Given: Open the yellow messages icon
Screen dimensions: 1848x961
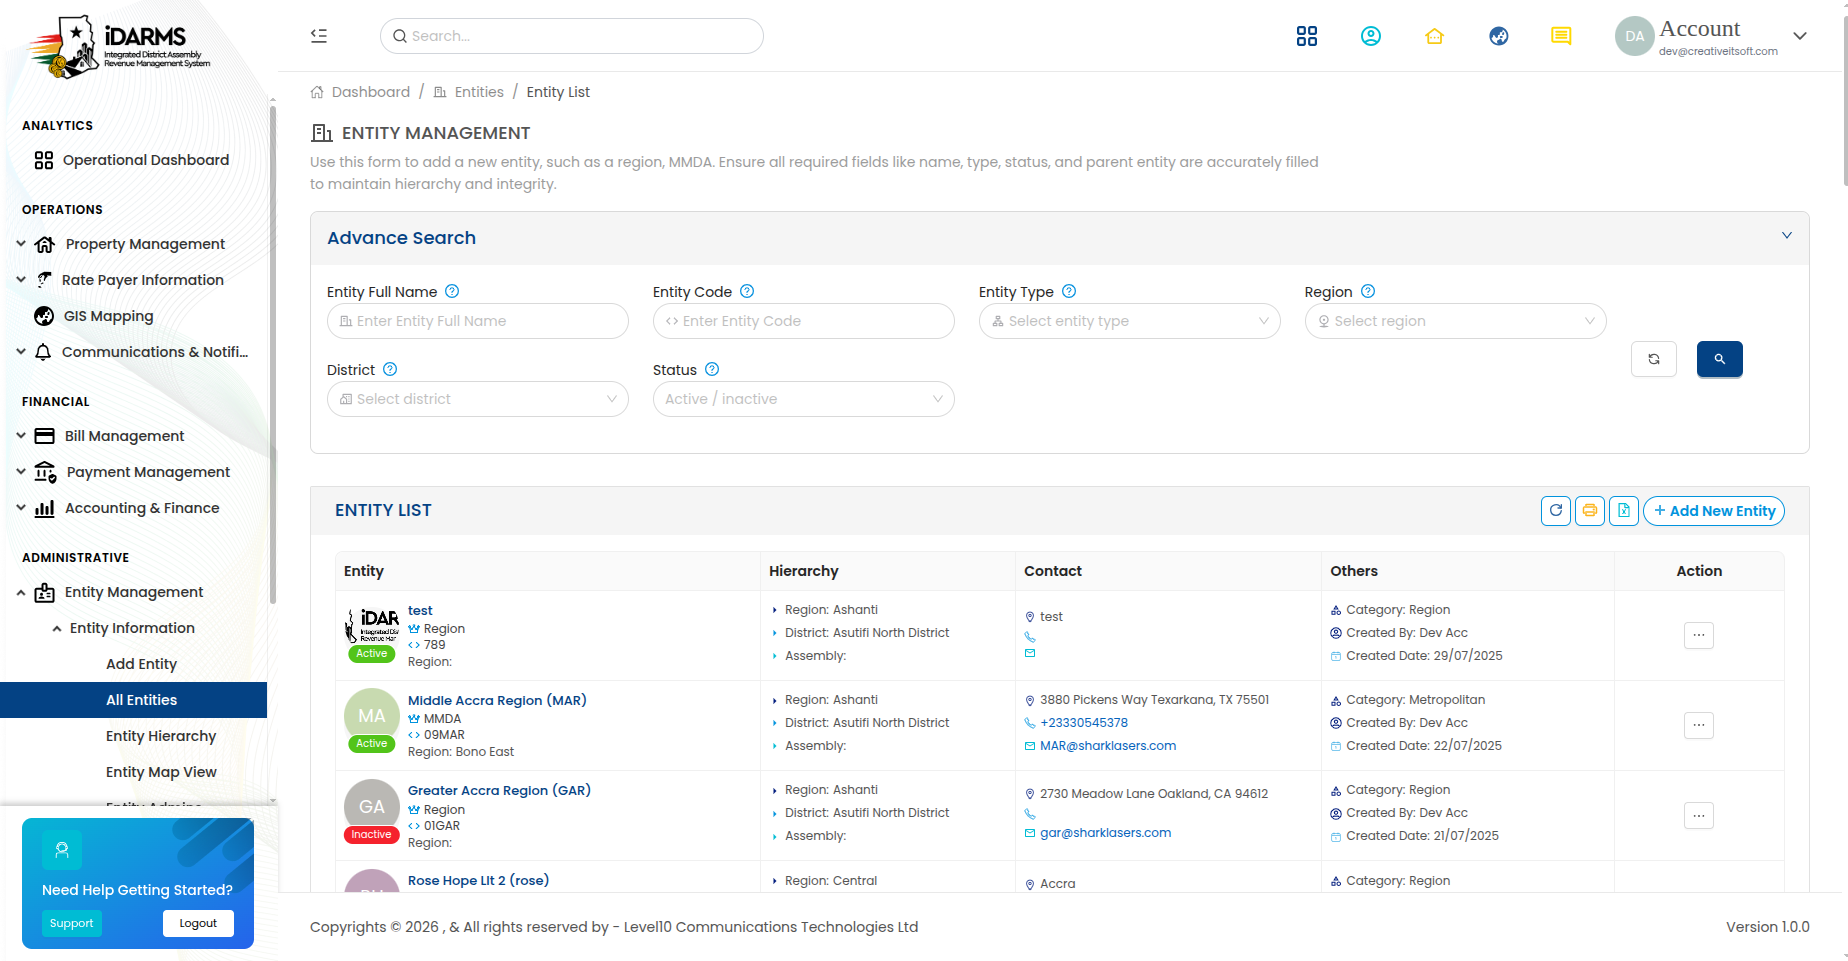Looking at the screenshot, I should click(1561, 36).
